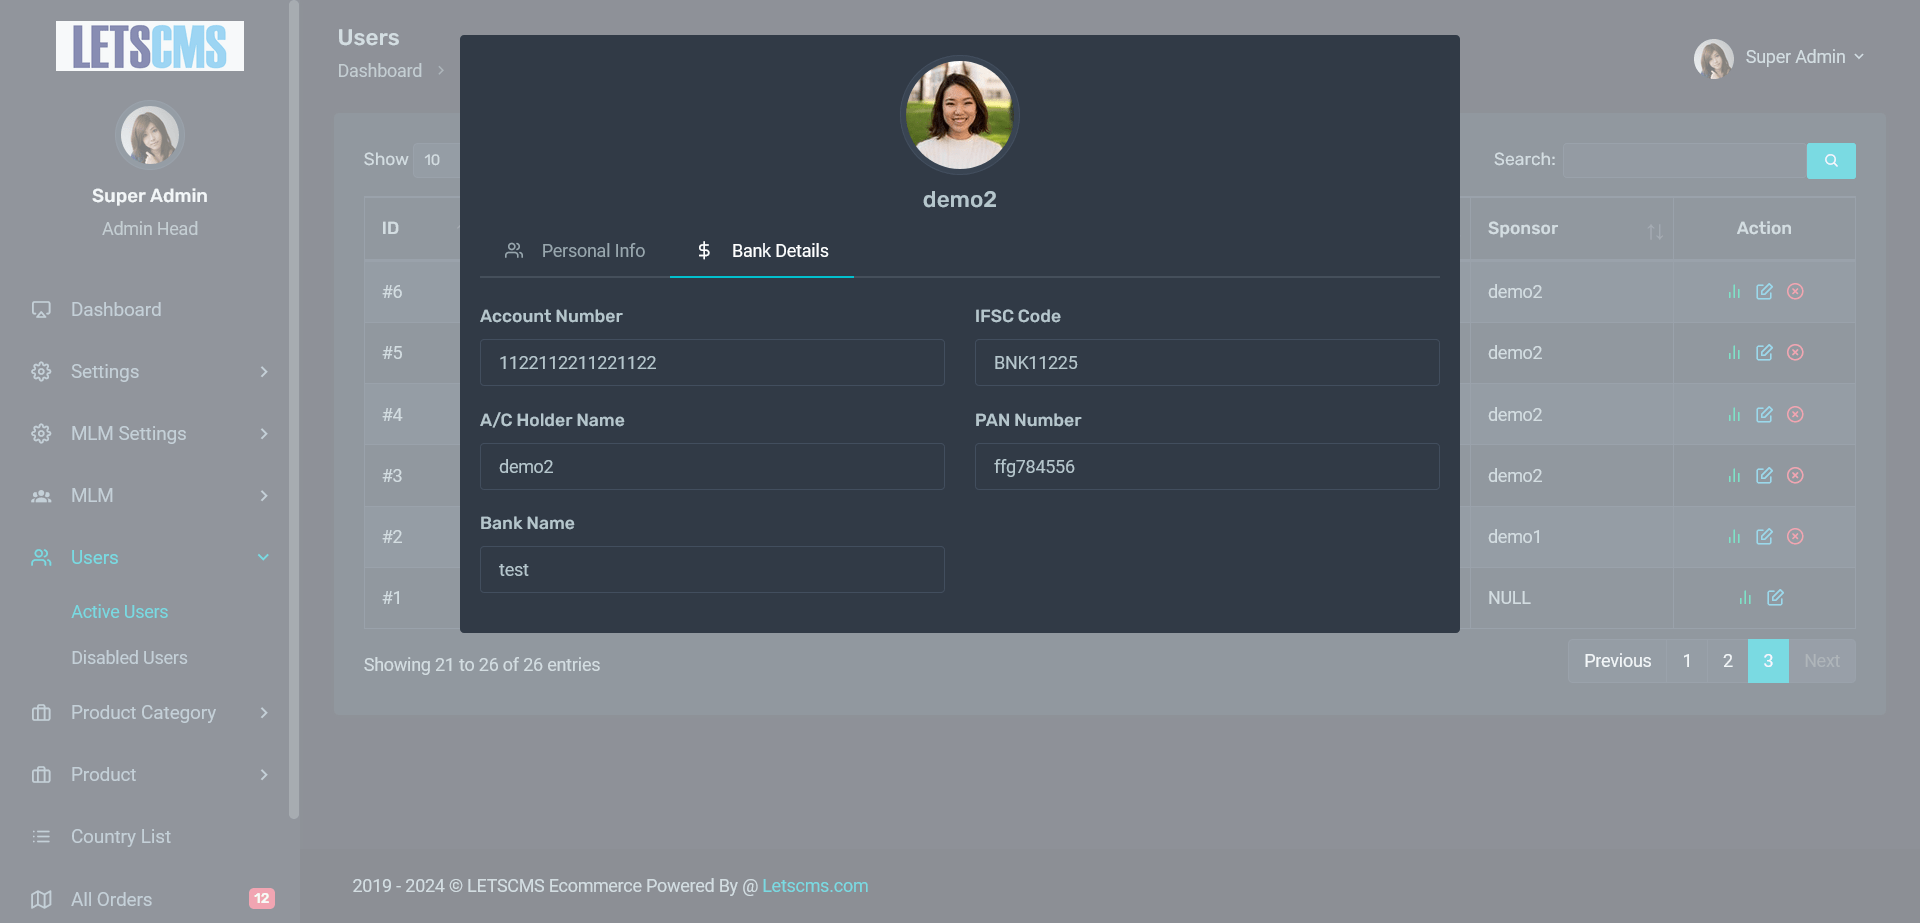Click the Country List icon in the sidebar
The image size is (1920, 923).
point(41,836)
